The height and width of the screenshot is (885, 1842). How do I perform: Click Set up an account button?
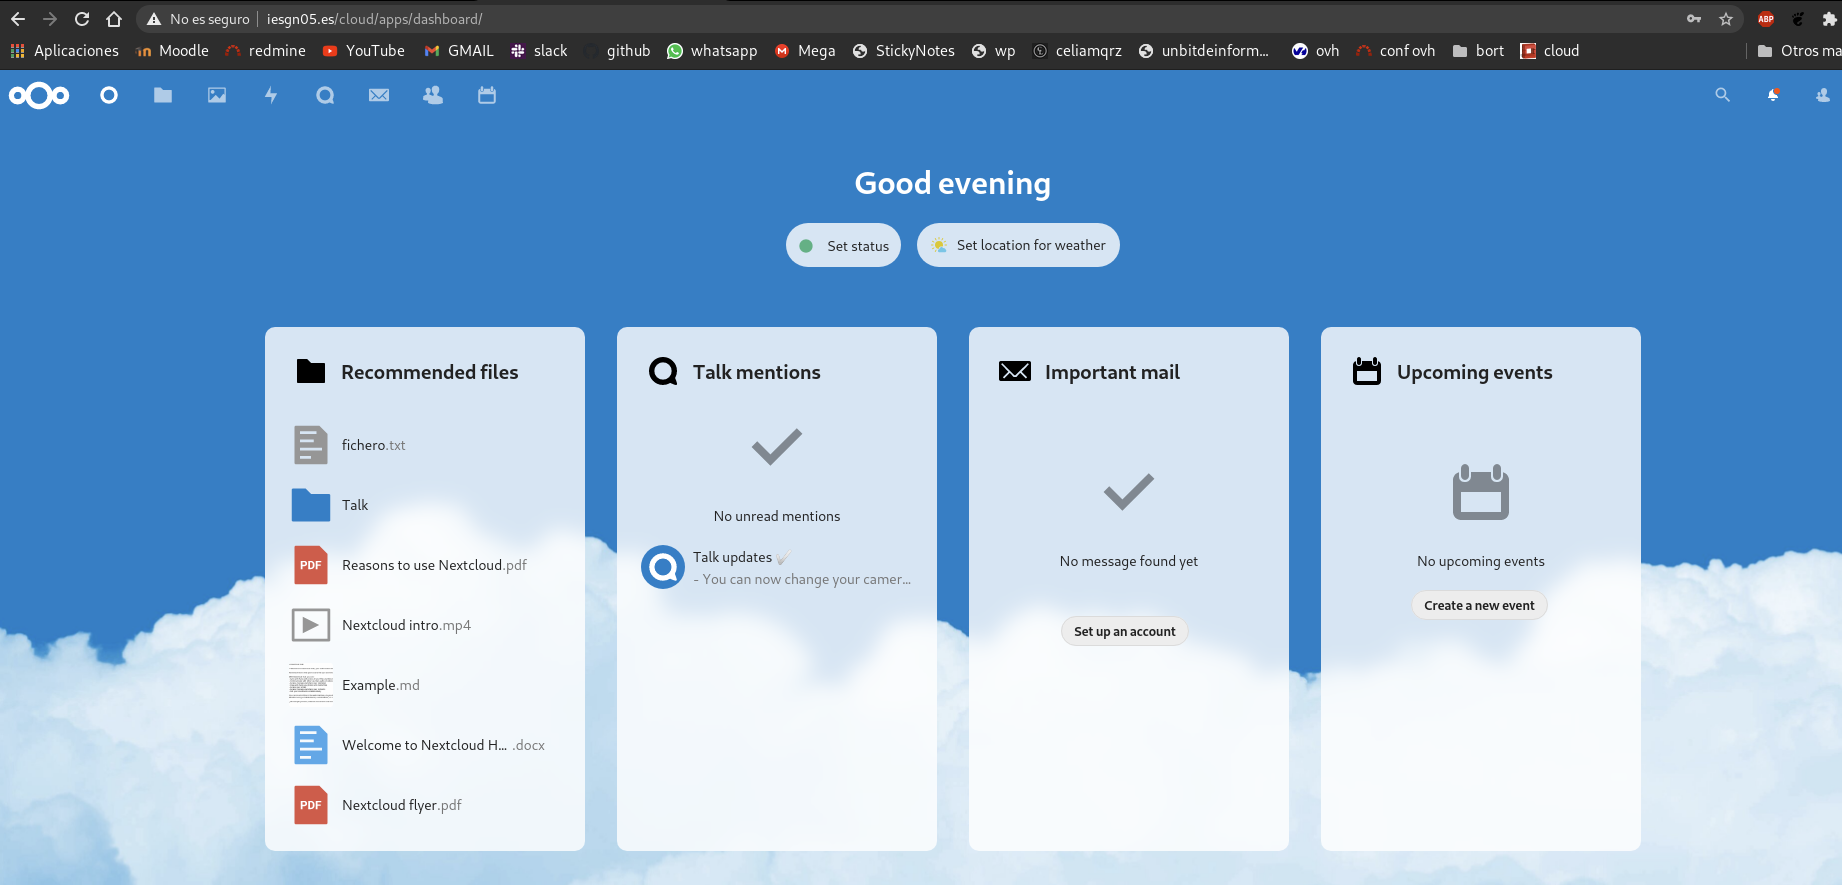tap(1124, 631)
